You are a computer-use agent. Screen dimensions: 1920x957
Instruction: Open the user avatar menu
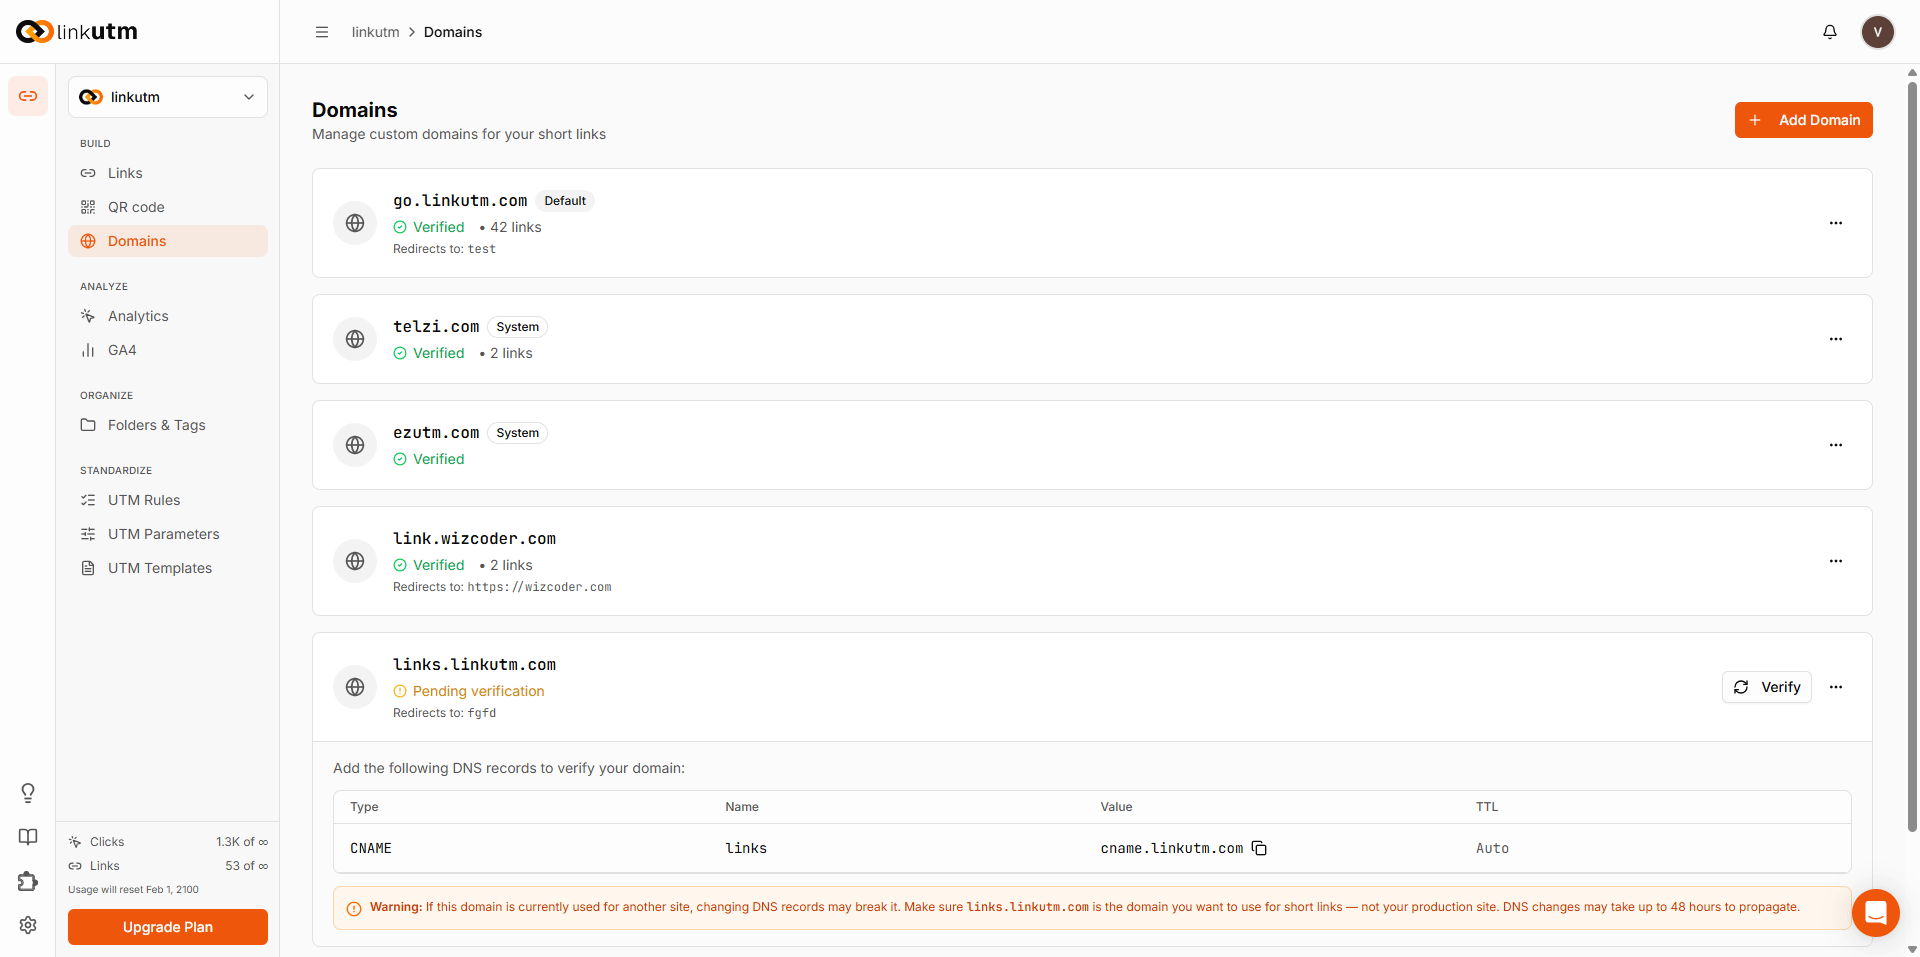tap(1877, 32)
